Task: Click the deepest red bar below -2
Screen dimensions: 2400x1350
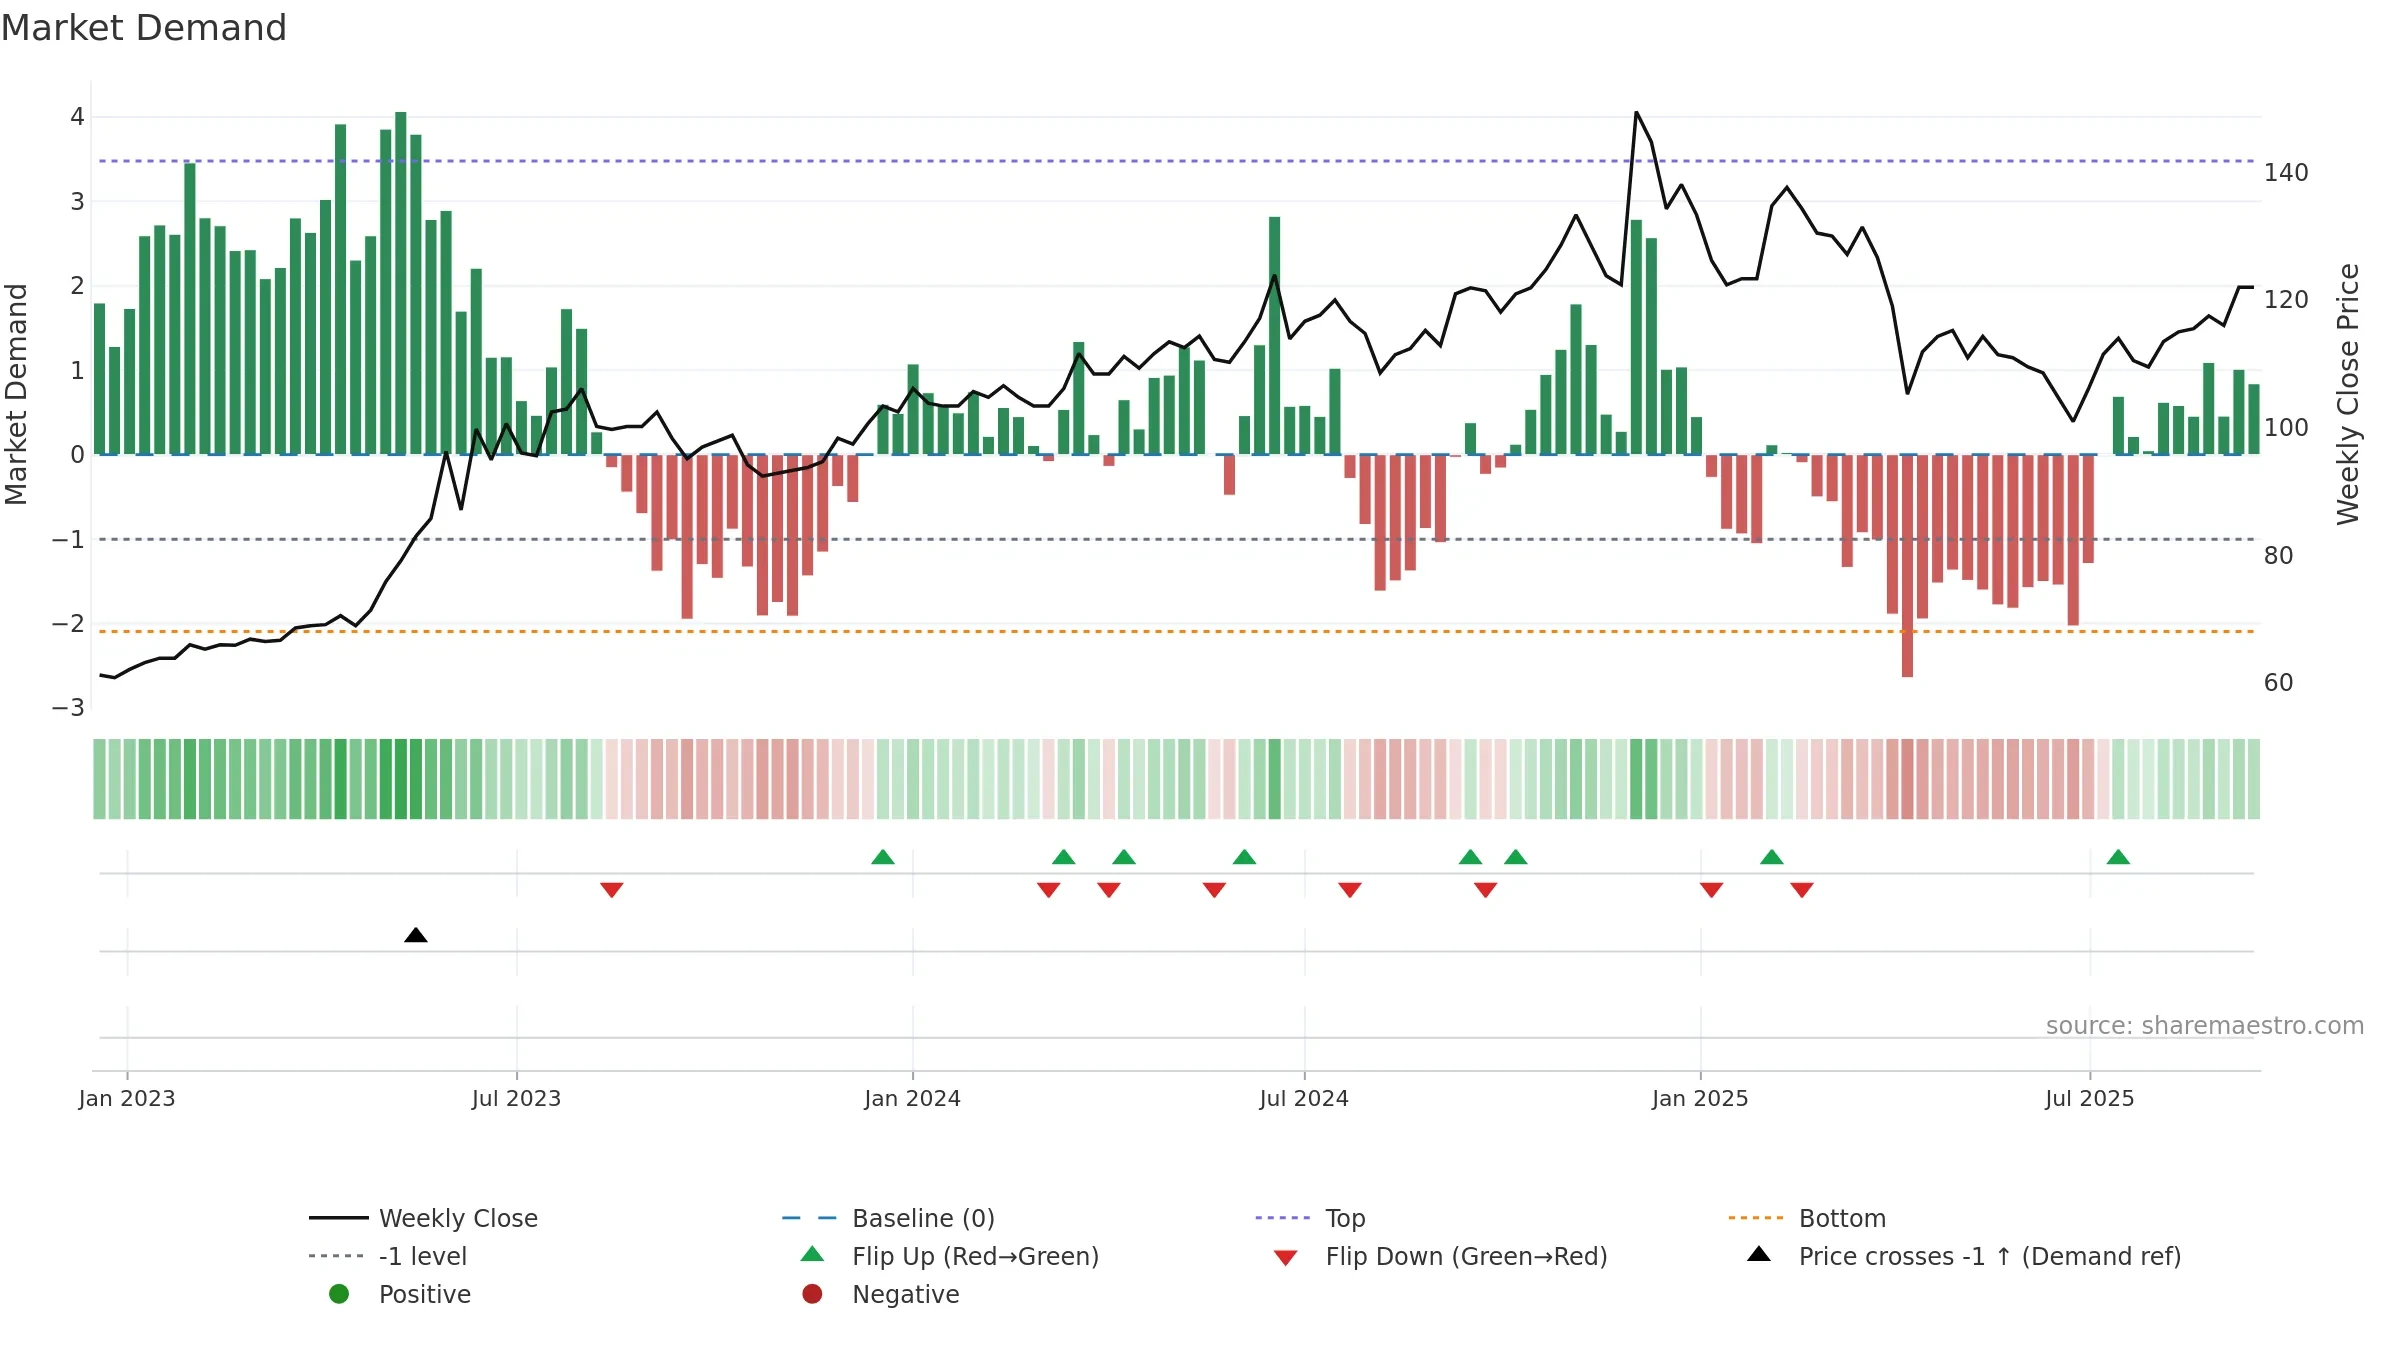Action: 1907,566
